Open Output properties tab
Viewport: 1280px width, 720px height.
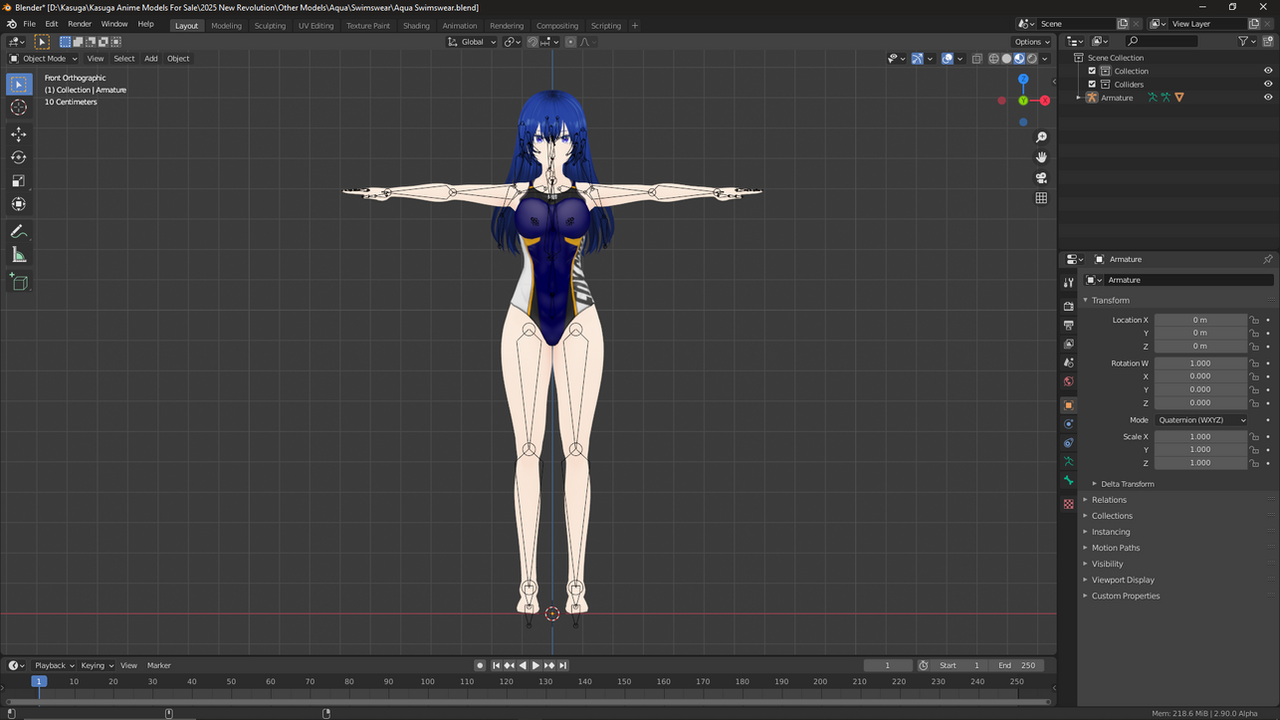pyautogui.click(x=1069, y=325)
